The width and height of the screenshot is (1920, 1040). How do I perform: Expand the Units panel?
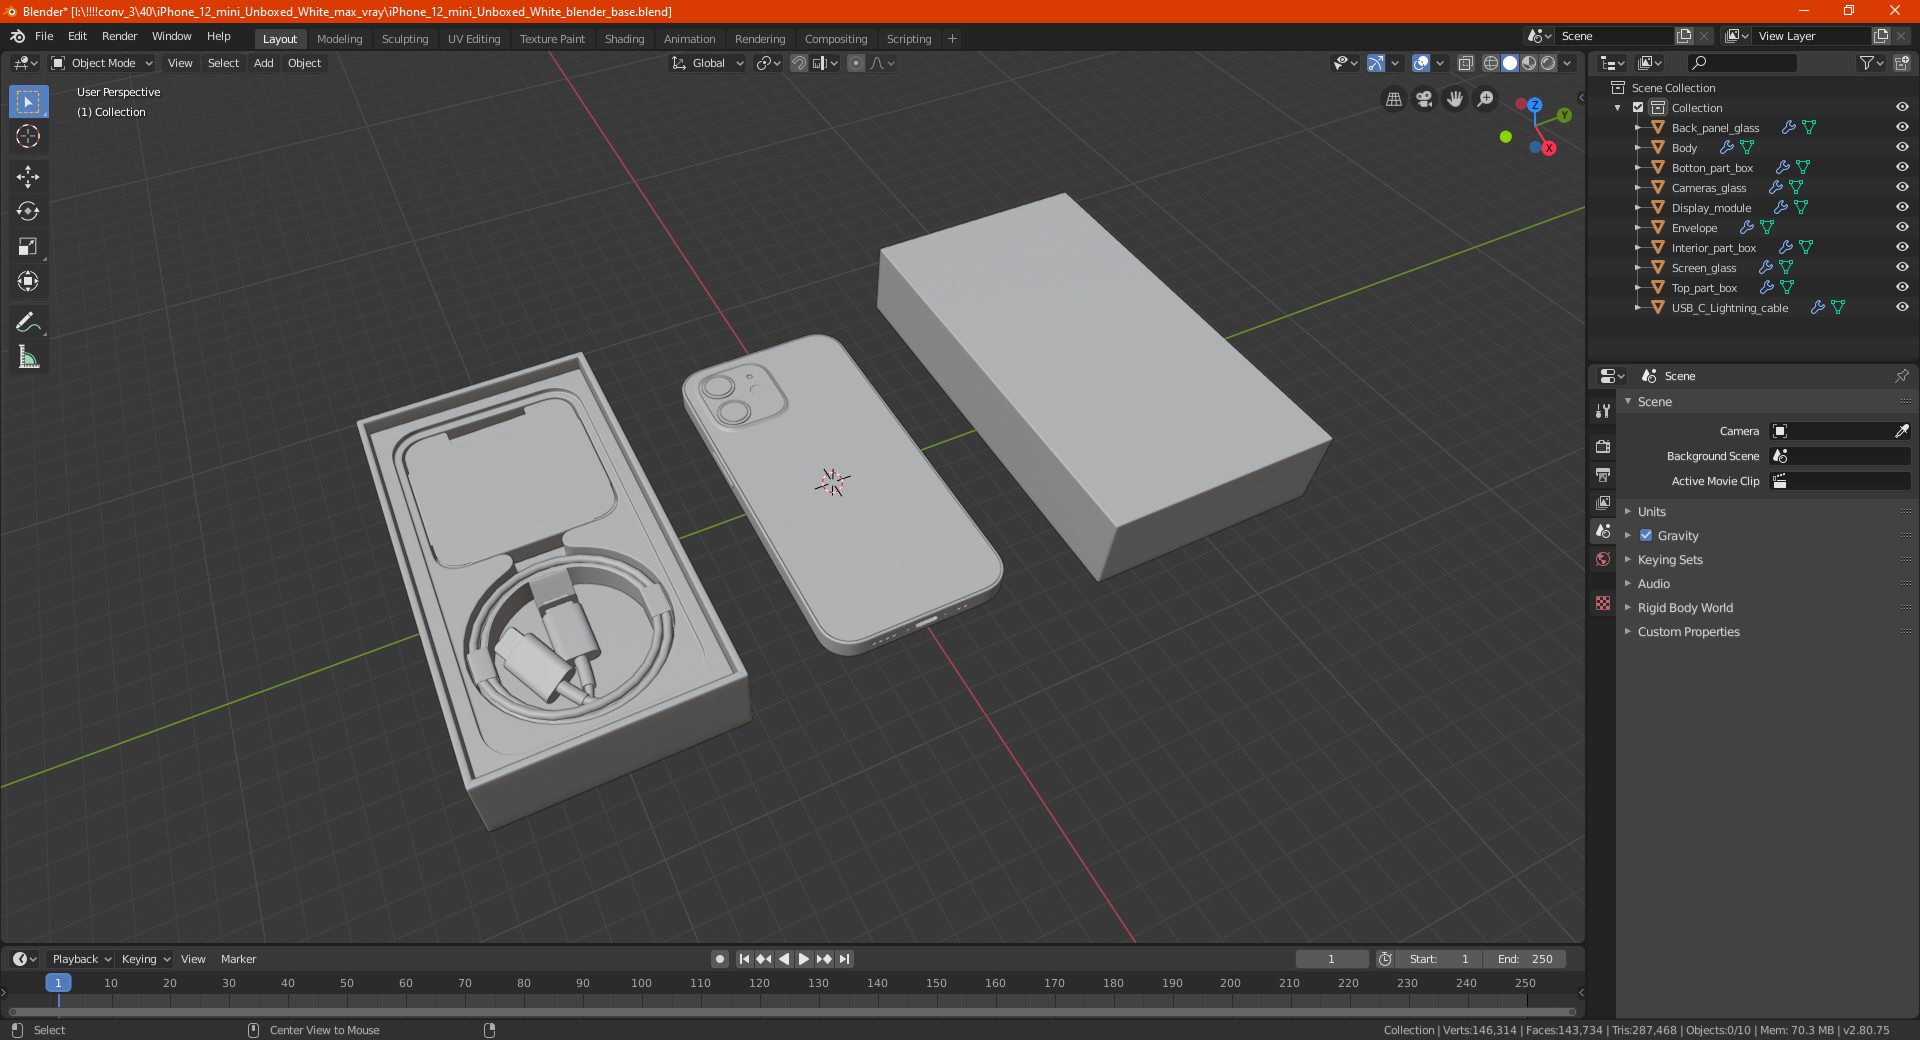pyautogui.click(x=1651, y=512)
